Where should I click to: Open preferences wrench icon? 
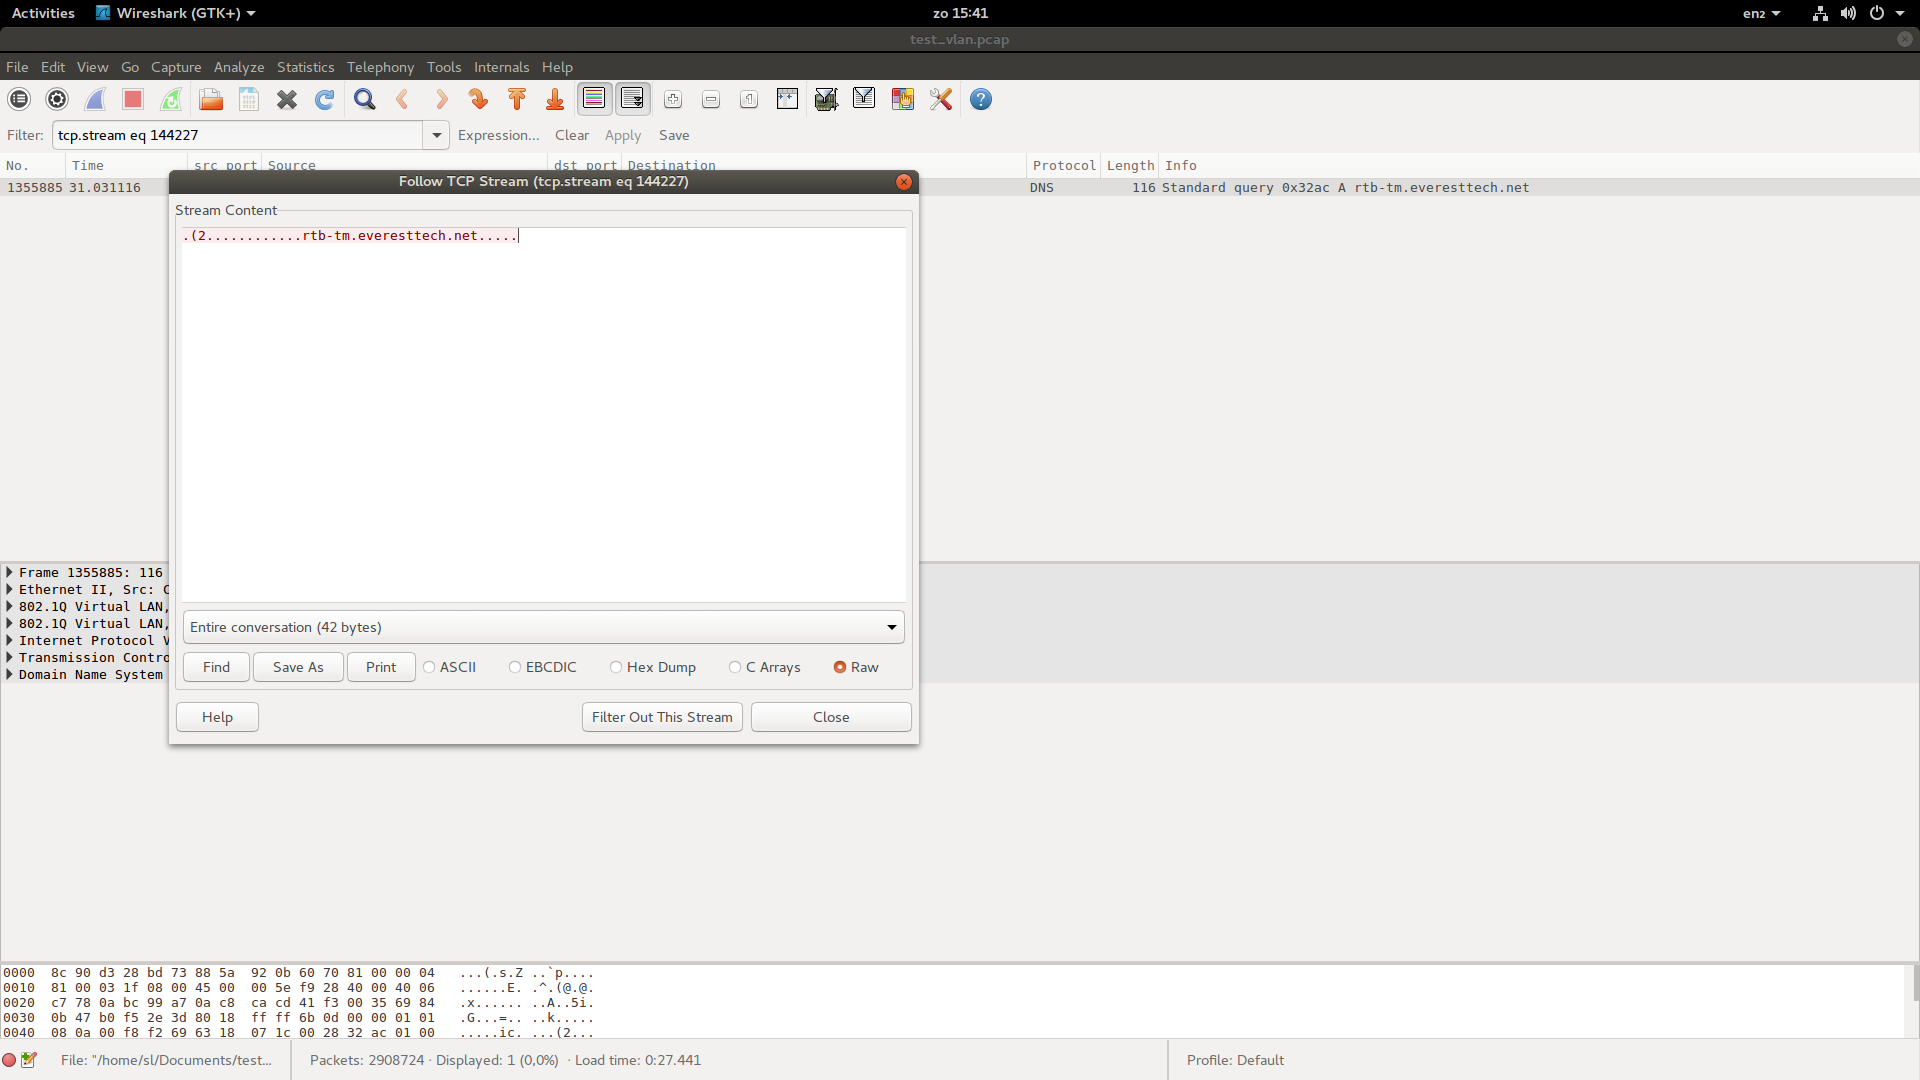[x=941, y=99]
